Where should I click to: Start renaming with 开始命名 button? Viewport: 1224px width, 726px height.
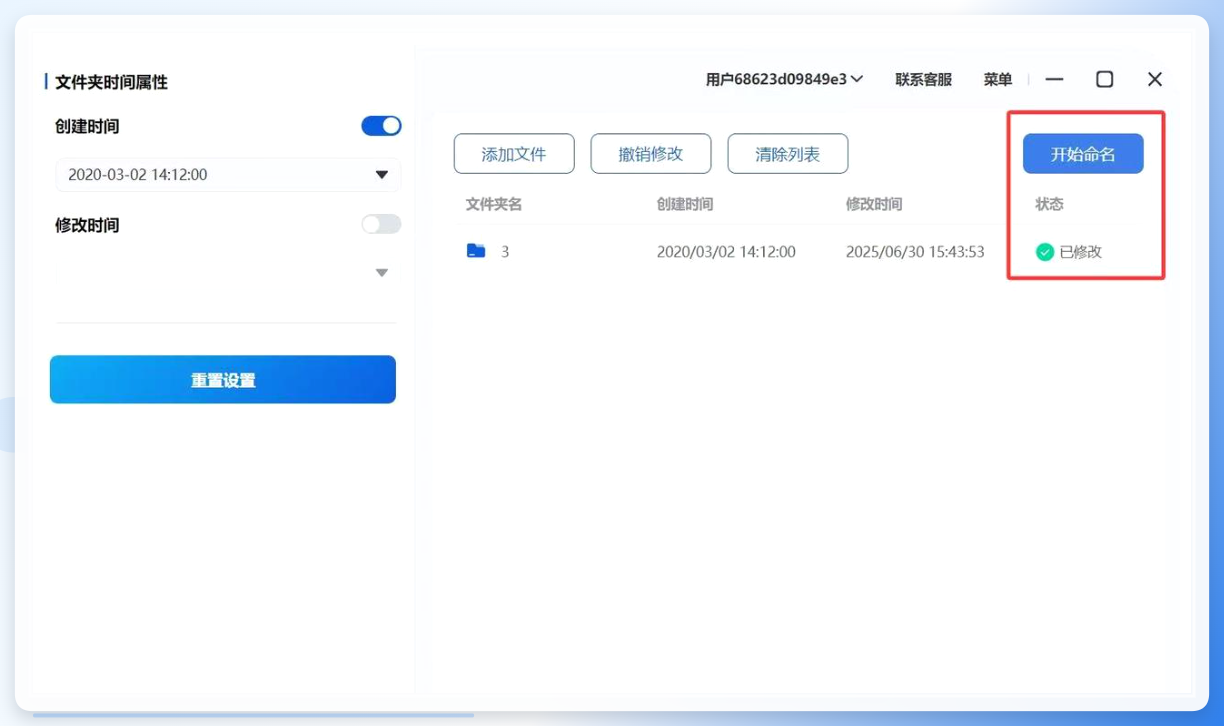coord(1083,154)
